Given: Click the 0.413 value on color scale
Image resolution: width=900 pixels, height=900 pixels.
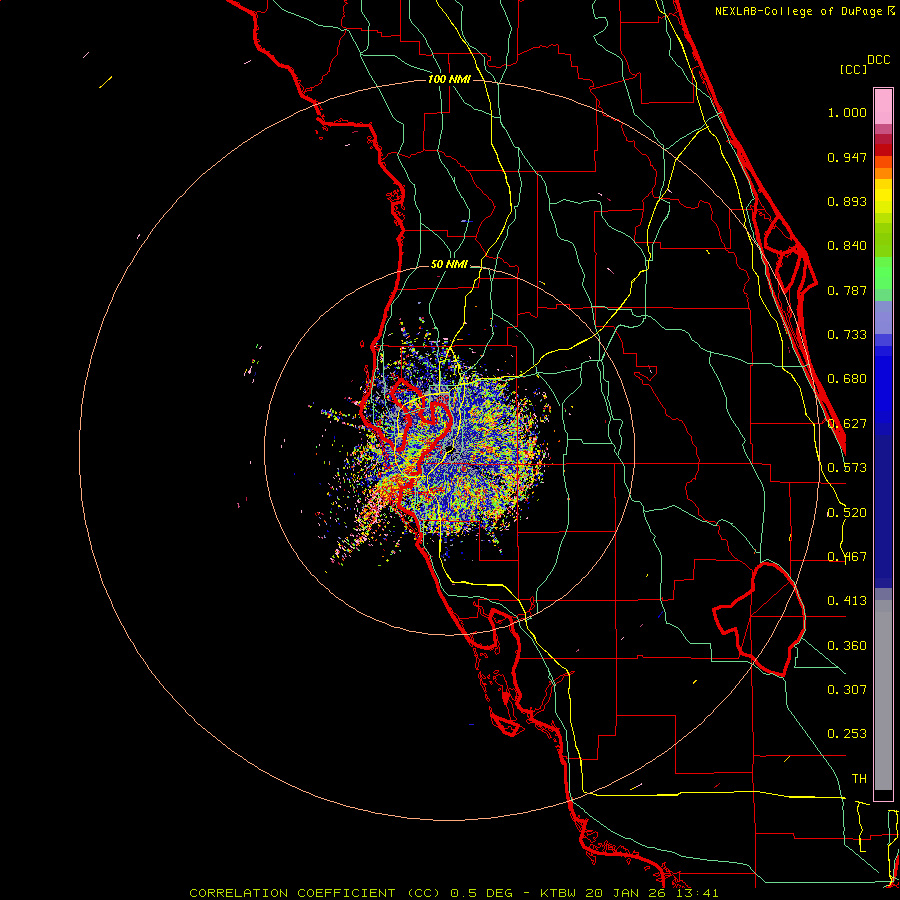Looking at the screenshot, I should 847,601.
